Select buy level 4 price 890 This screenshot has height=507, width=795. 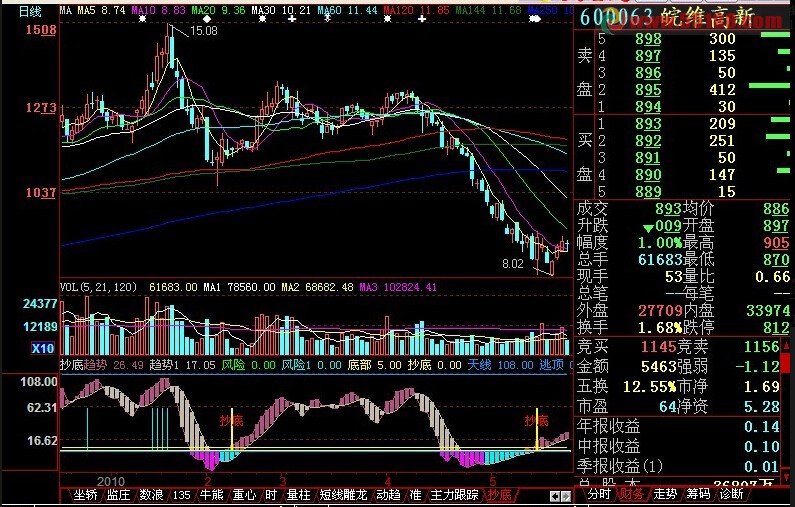(x=648, y=175)
